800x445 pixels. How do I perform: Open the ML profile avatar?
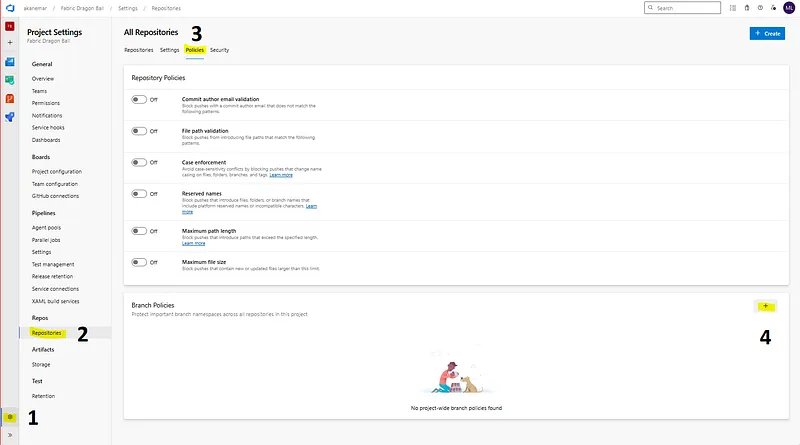pyautogui.click(x=789, y=8)
